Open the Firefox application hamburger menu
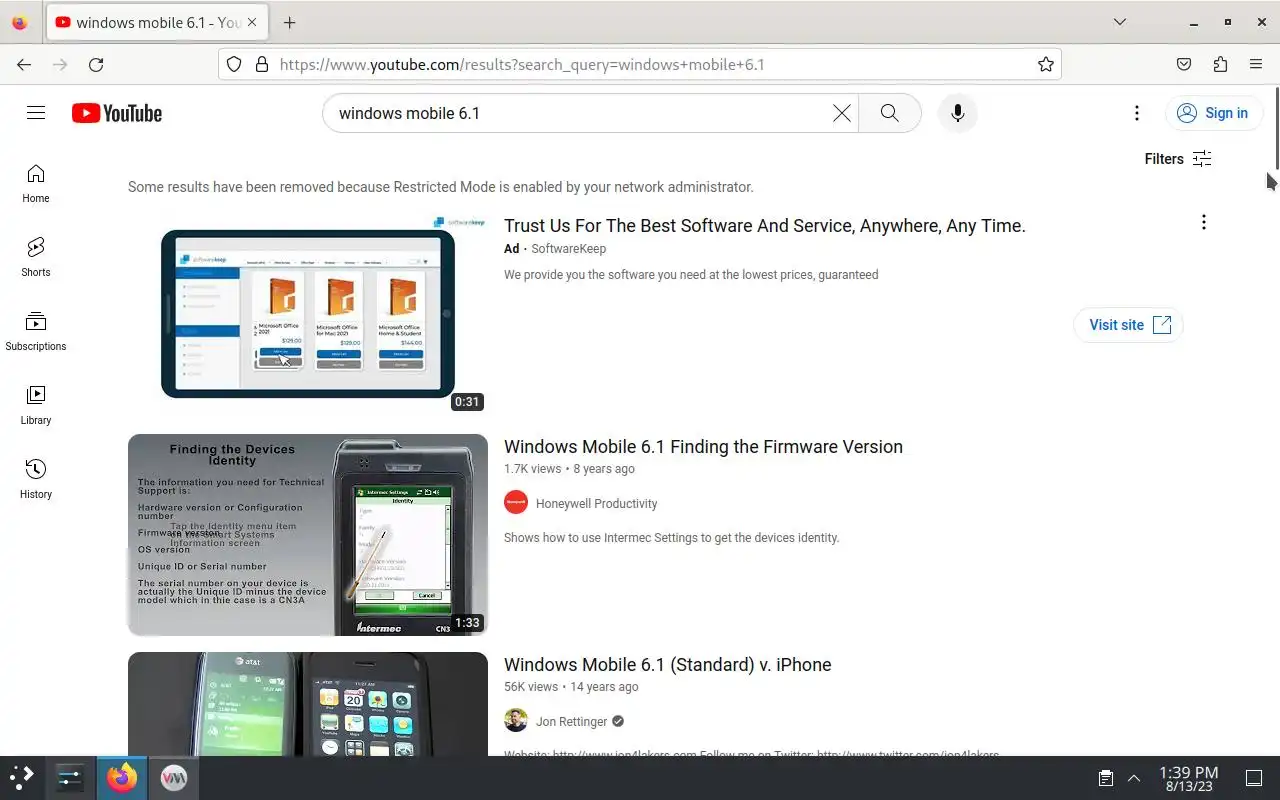The height and width of the screenshot is (800, 1280). point(1256,65)
